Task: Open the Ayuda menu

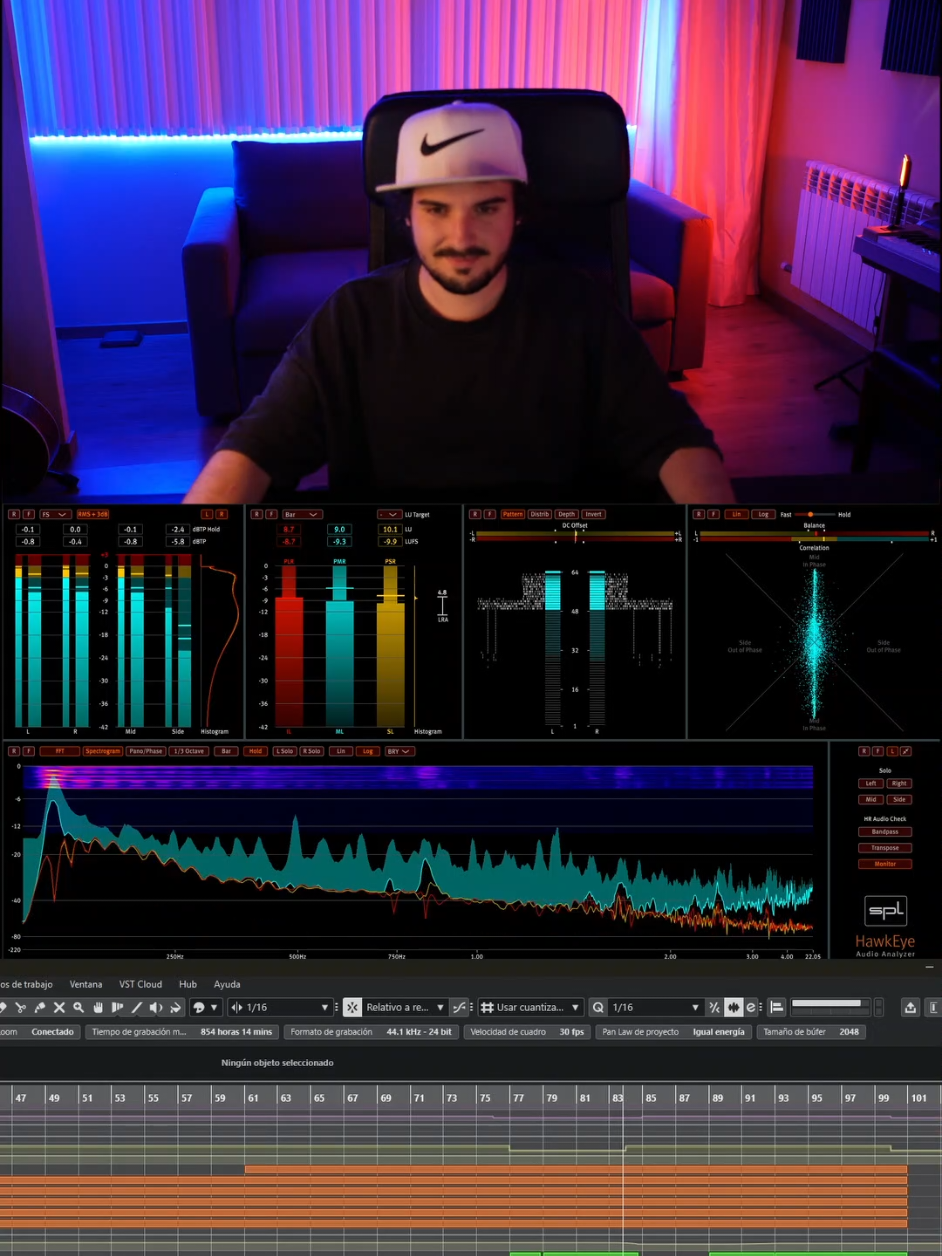Action: coord(227,984)
